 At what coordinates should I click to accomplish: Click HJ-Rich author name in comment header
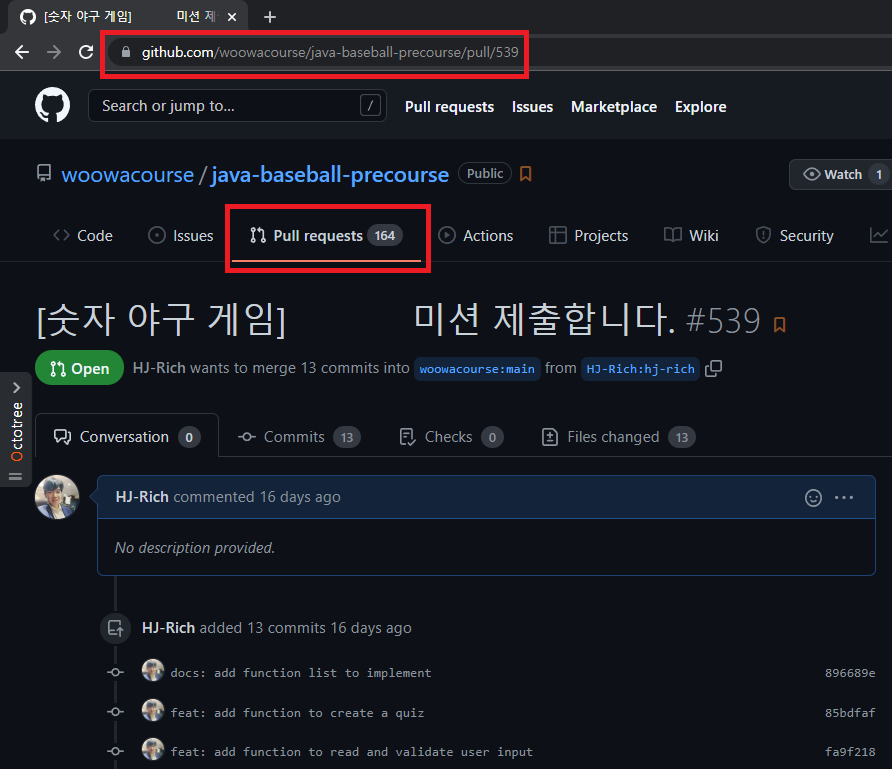coord(142,497)
